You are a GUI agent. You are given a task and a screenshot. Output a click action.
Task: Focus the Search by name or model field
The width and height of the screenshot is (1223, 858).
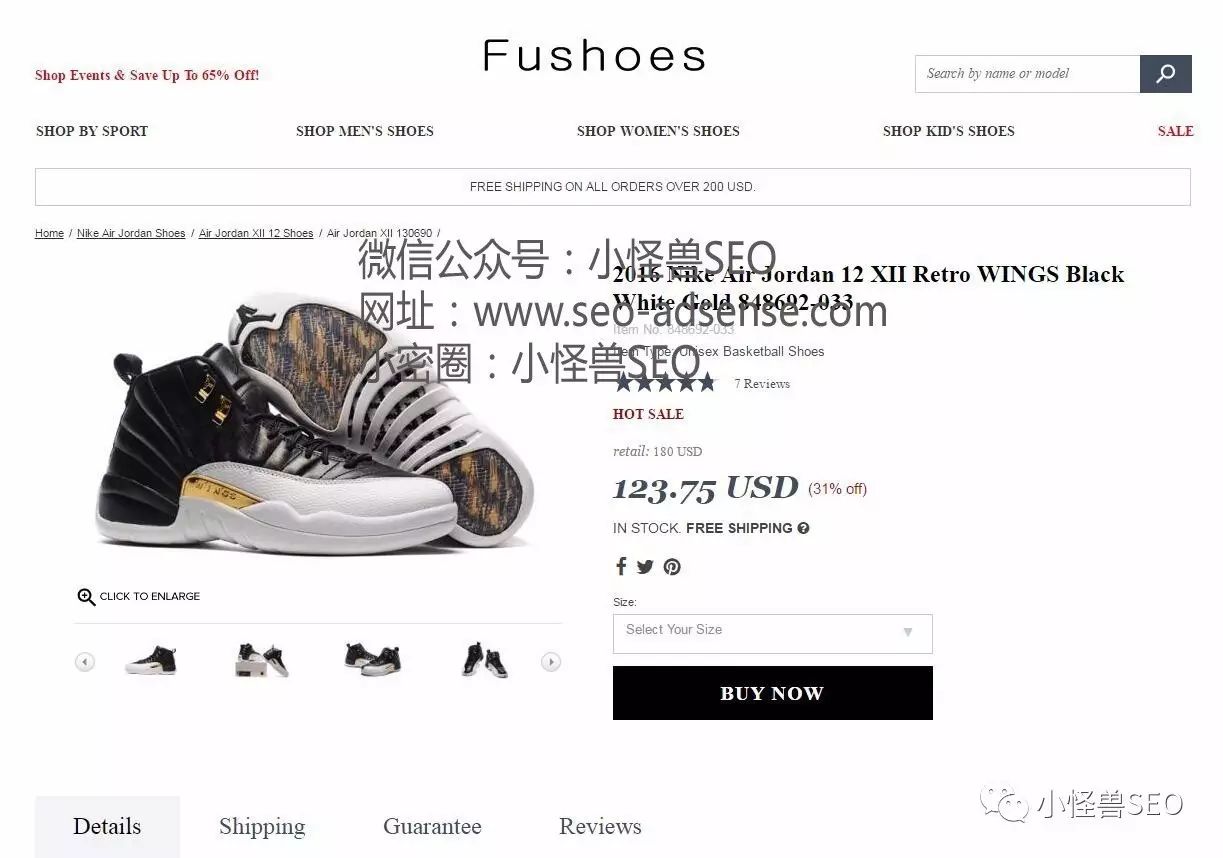1027,74
